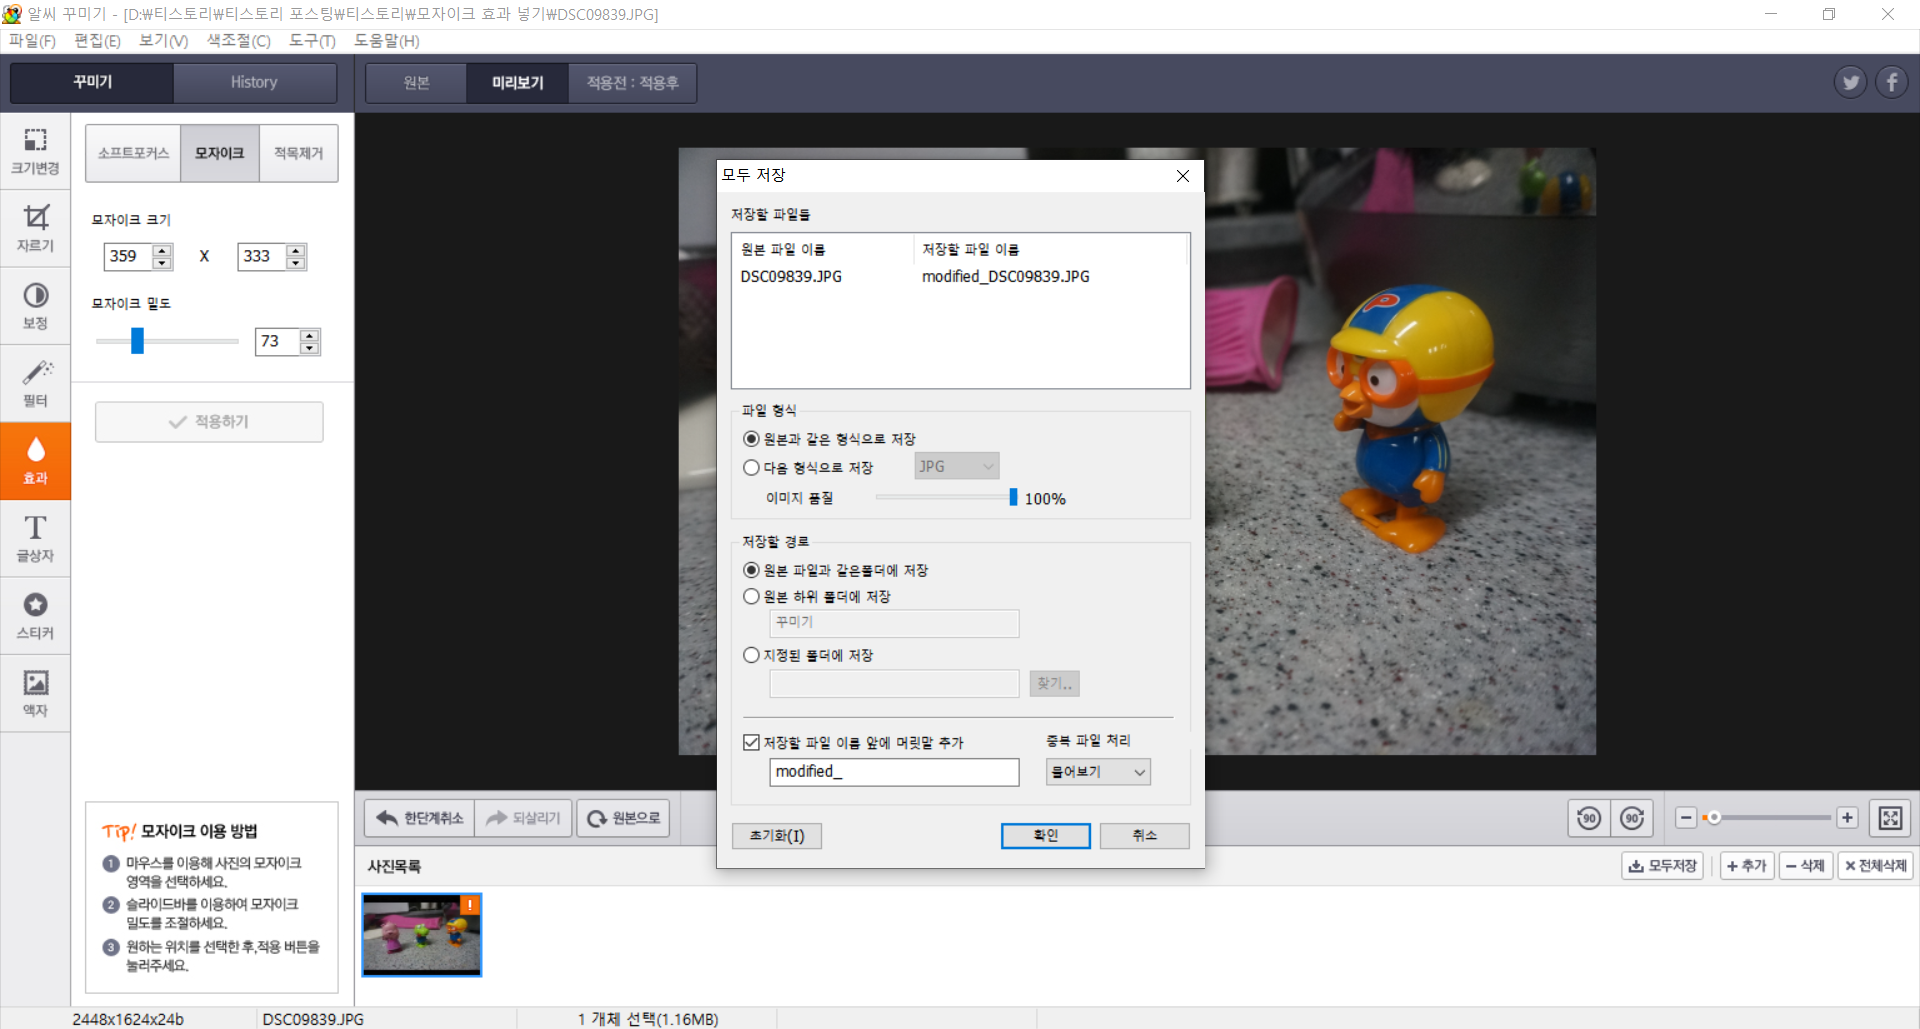This screenshot has height=1029, width=1920.
Task: Click the 취소 cancel button
Action: pos(1144,836)
